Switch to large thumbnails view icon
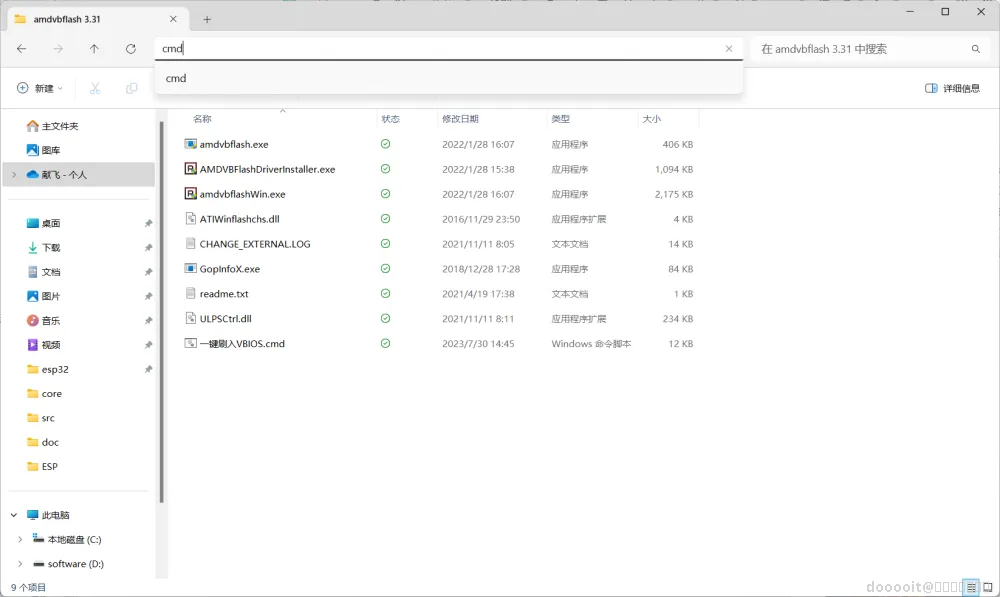Image resolution: width=1000 pixels, height=597 pixels. (988, 587)
